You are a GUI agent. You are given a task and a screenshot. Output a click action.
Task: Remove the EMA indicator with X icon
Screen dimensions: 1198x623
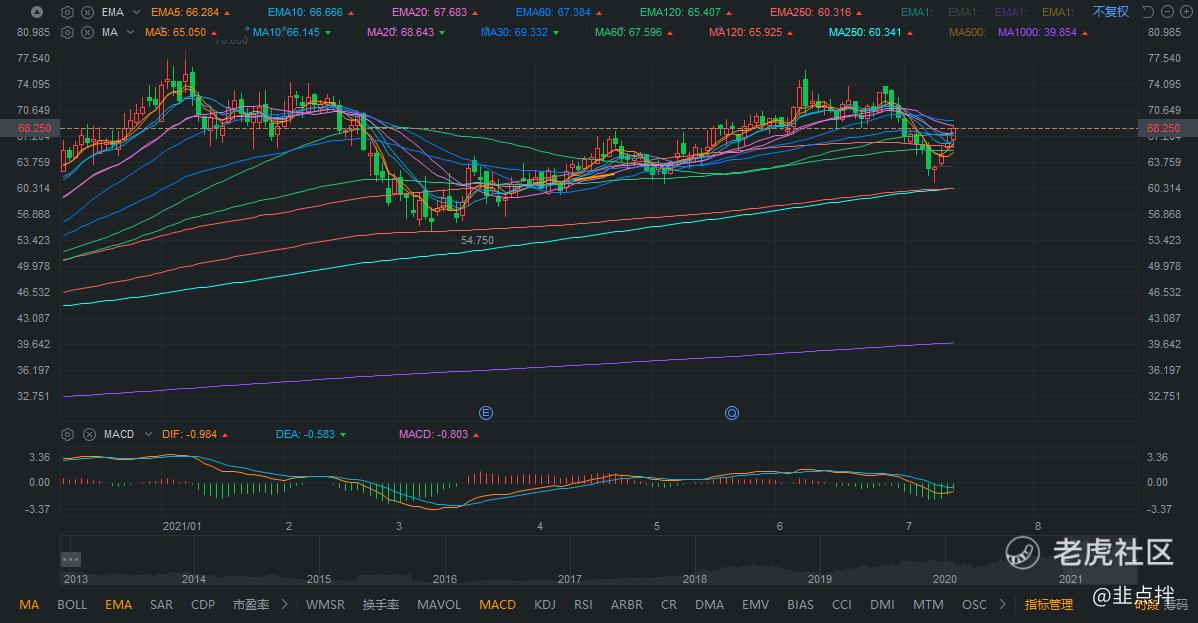click(88, 12)
